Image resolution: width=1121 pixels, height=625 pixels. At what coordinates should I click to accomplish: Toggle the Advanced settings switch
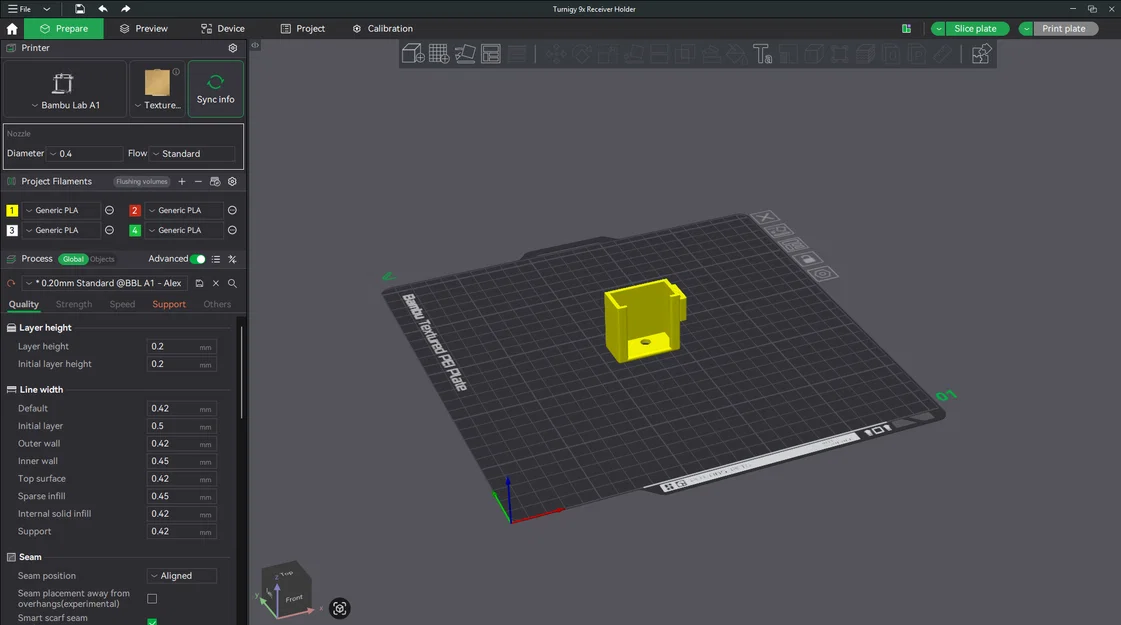[x=198, y=259]
